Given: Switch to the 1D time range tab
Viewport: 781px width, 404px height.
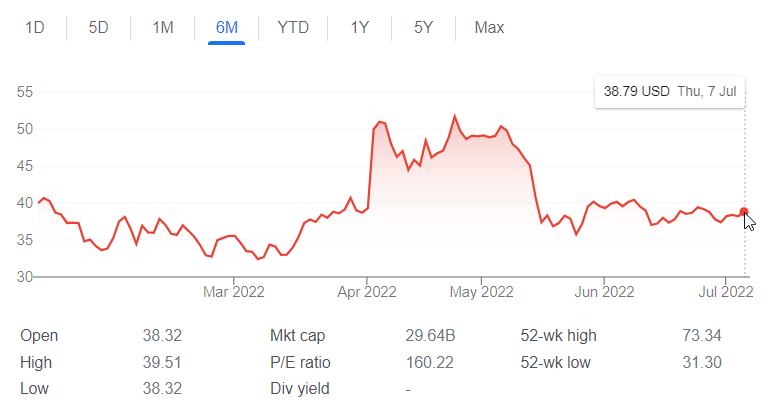Looking at the screenshot, I should pos(35,27).
